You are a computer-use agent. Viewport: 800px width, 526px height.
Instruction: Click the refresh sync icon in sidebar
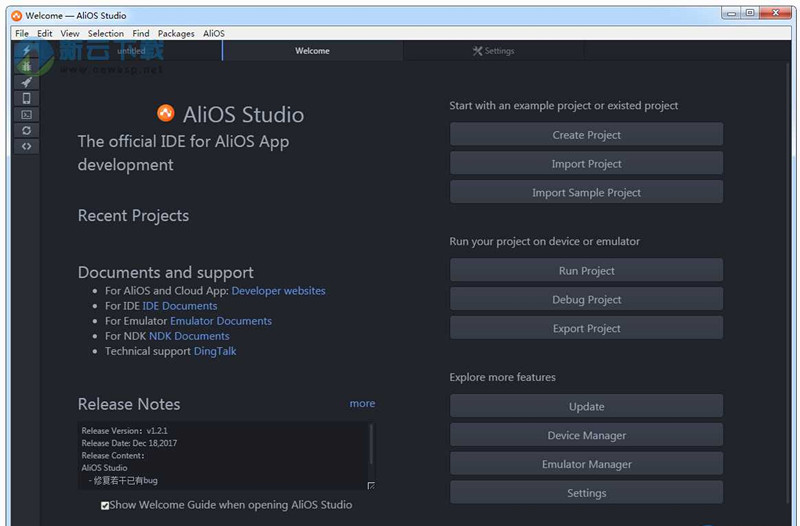pyautogui.click(x=26, y=131)
